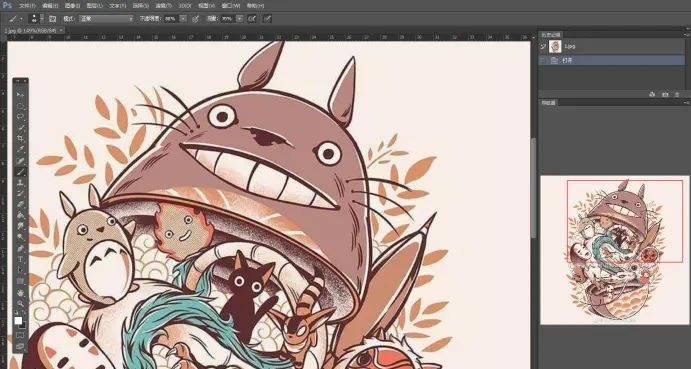The height and width of the screenshot is (369, 691).
Task: Select the Path Selection tool
Action: [x=20, y=270]
